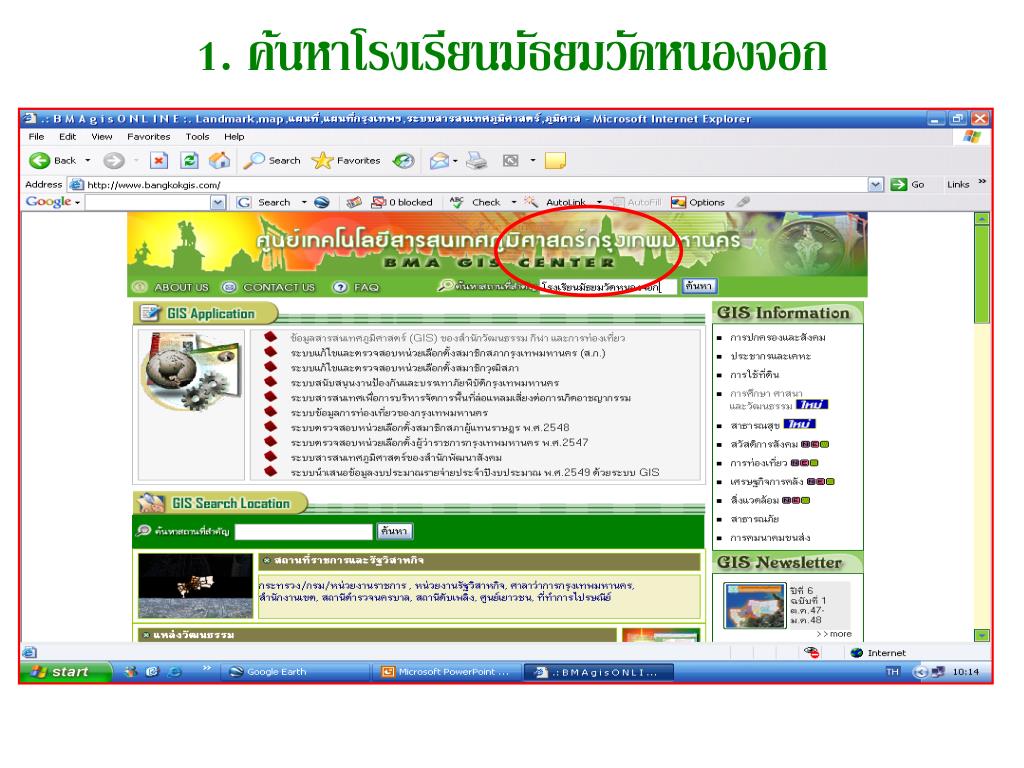The image size is (1024, 768).
Task: Open the Mail envelope icon
Action: [x=440, y=161]
